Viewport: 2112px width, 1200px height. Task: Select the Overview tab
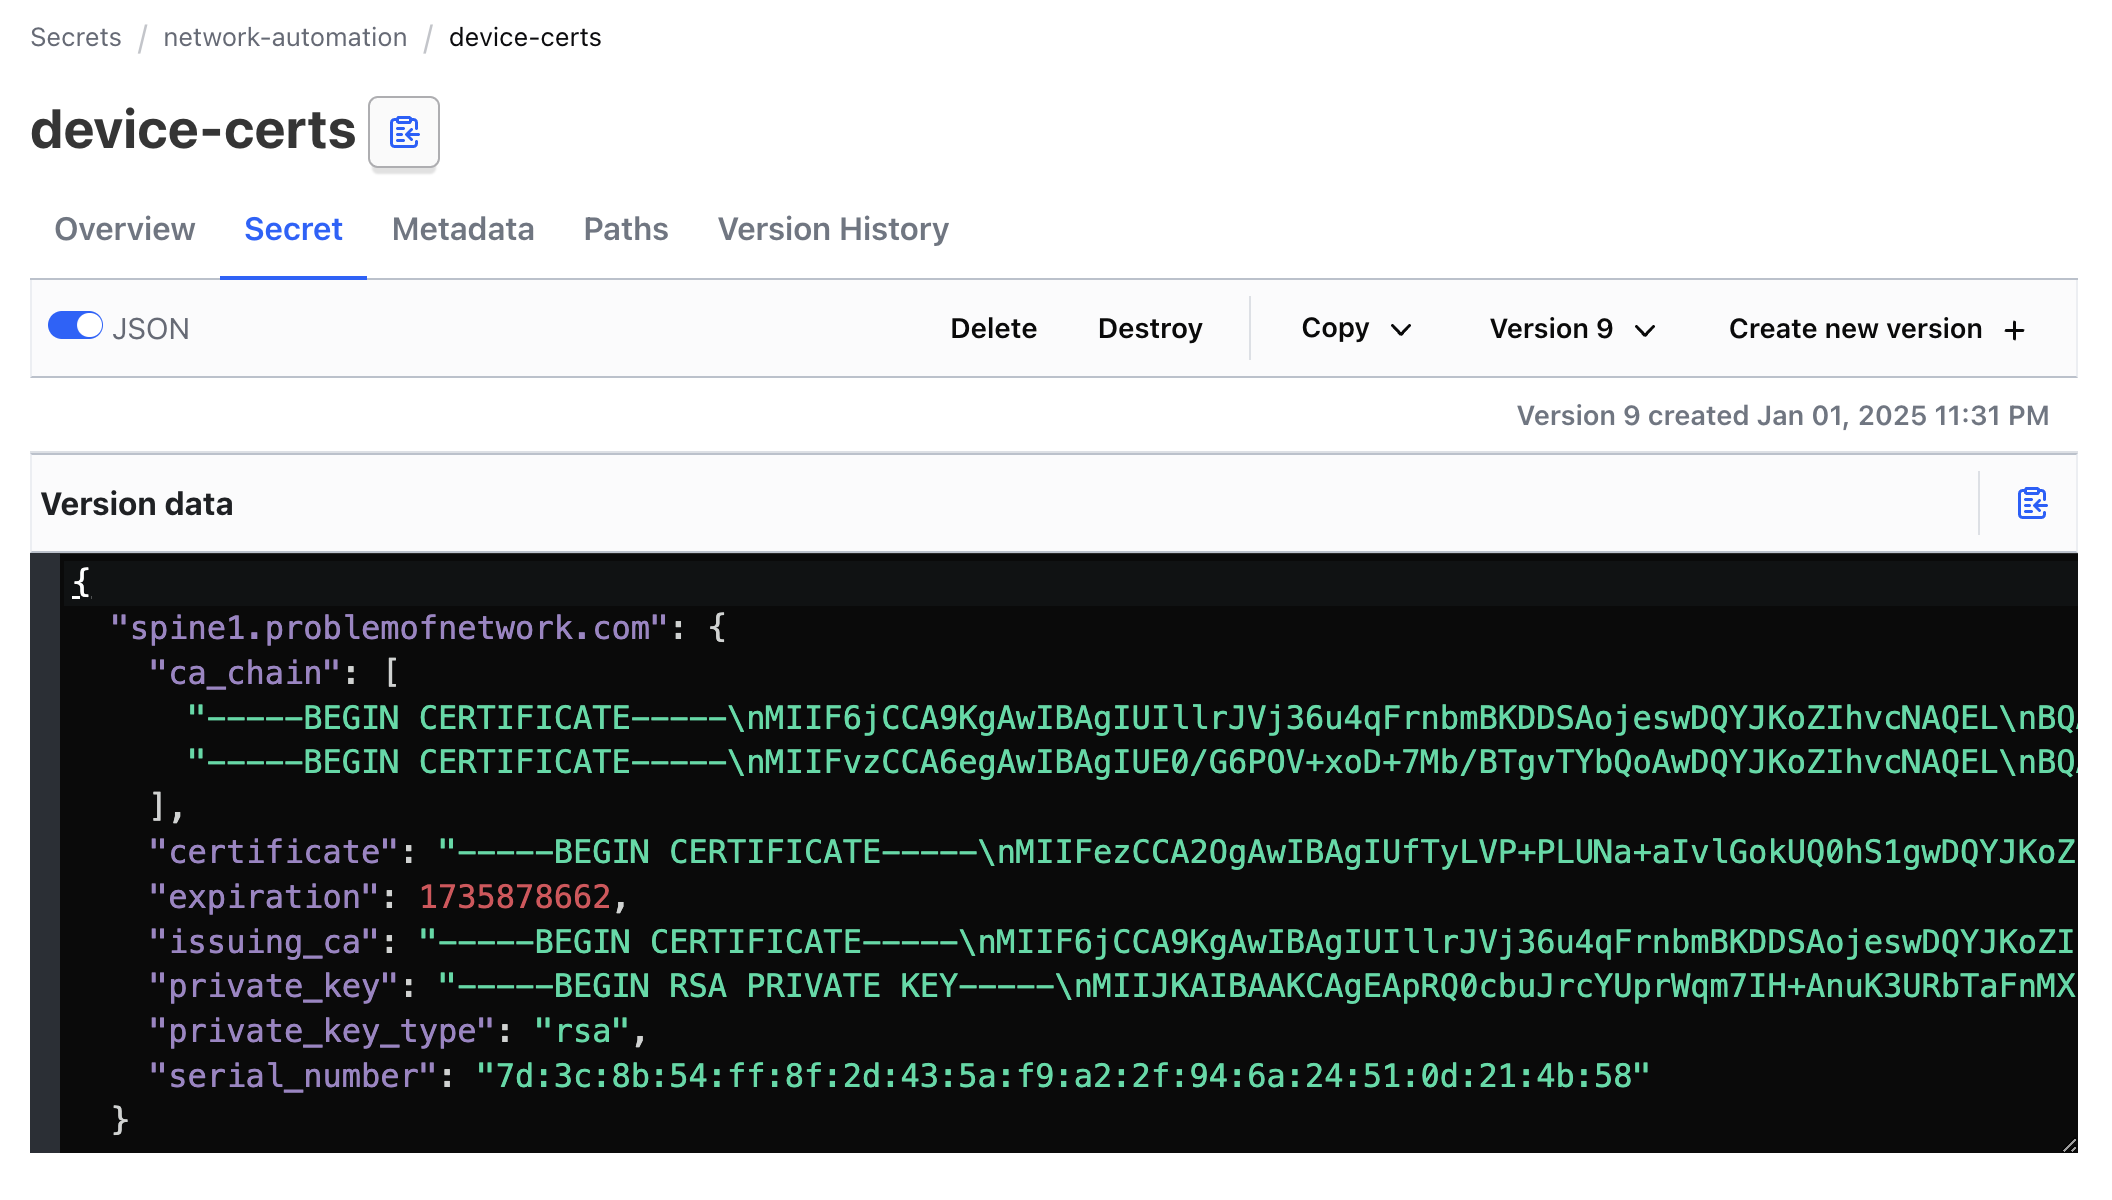pos(124,229)
